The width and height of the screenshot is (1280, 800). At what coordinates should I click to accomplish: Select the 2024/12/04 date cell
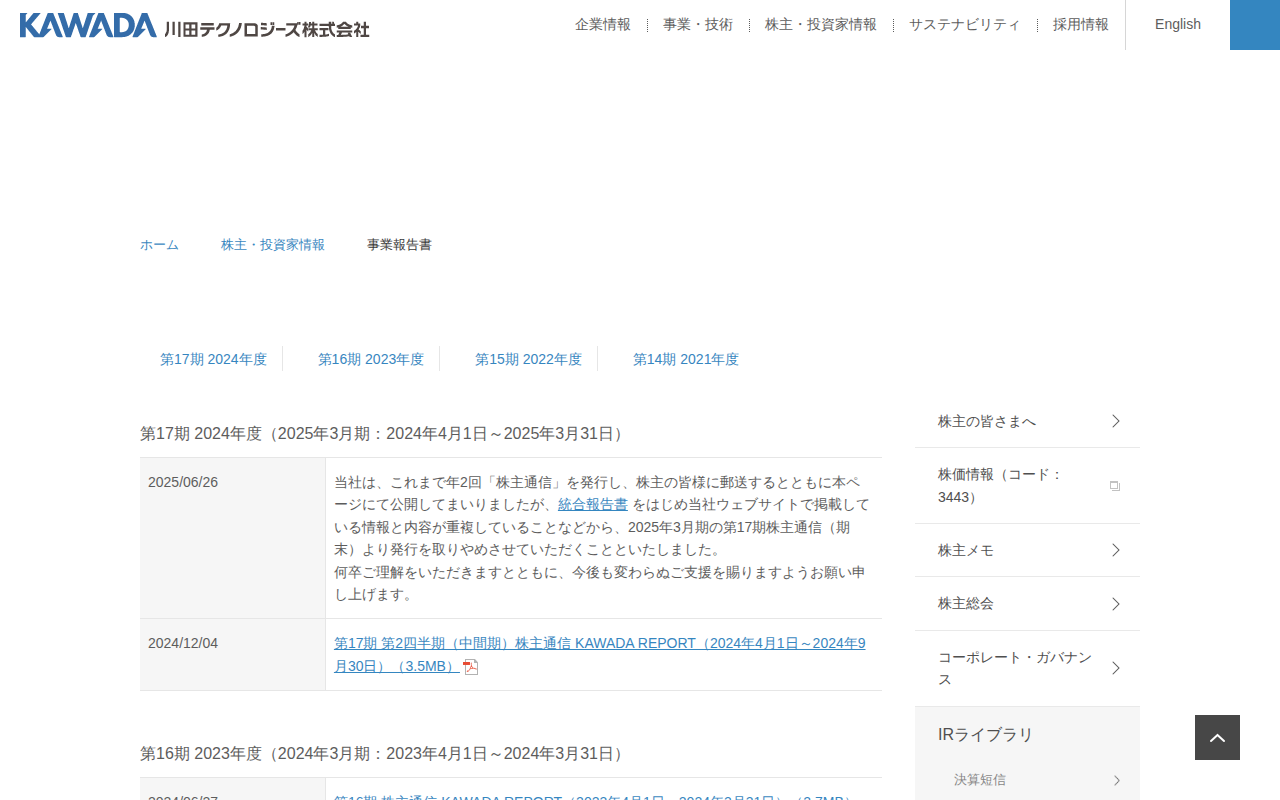(x=232, y=655)
